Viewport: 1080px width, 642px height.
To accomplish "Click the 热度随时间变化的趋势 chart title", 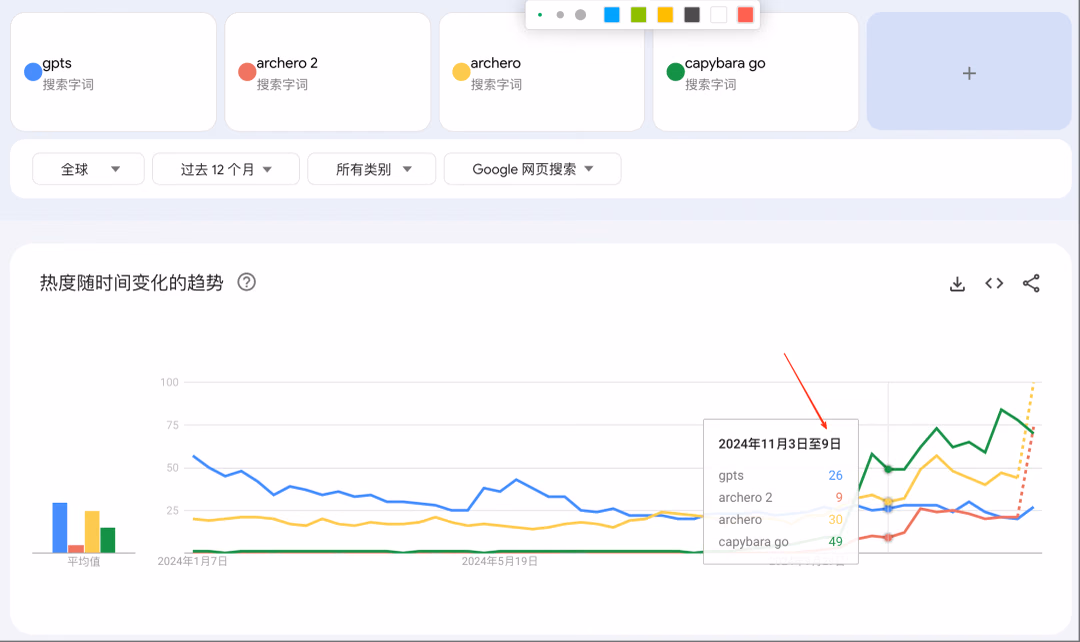I will pyautogui.click(x=132, y=283).
